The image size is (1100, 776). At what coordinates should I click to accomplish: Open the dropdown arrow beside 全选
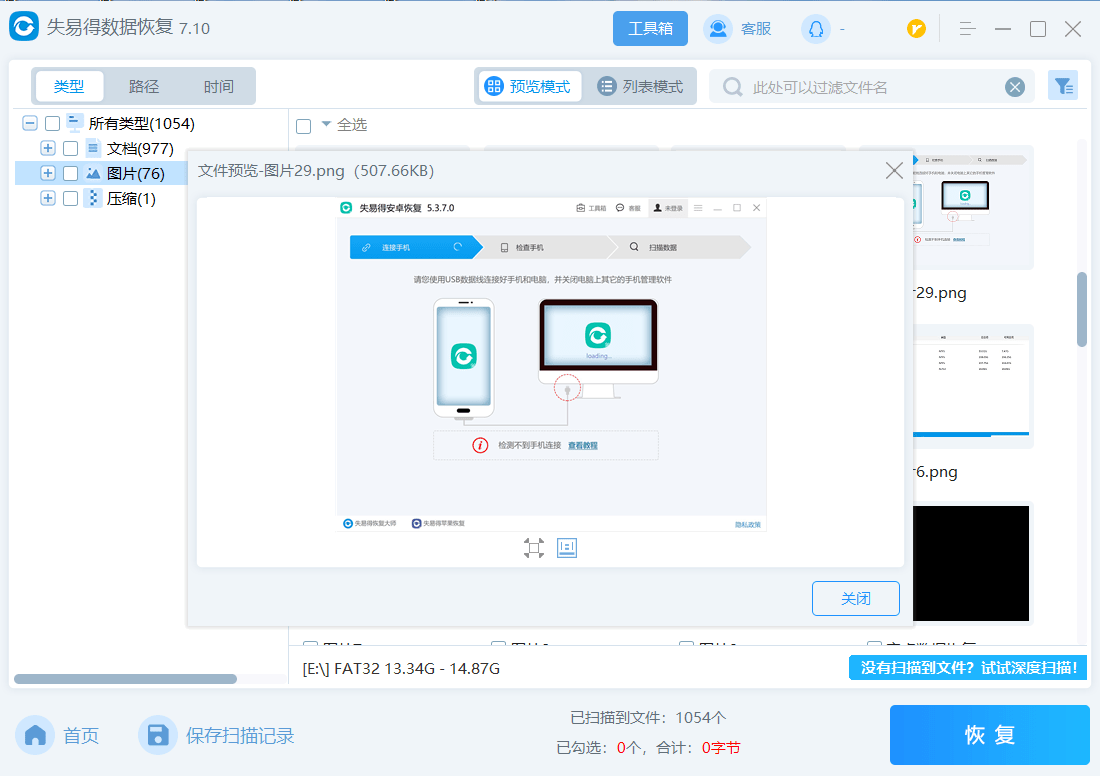point(326,124)
